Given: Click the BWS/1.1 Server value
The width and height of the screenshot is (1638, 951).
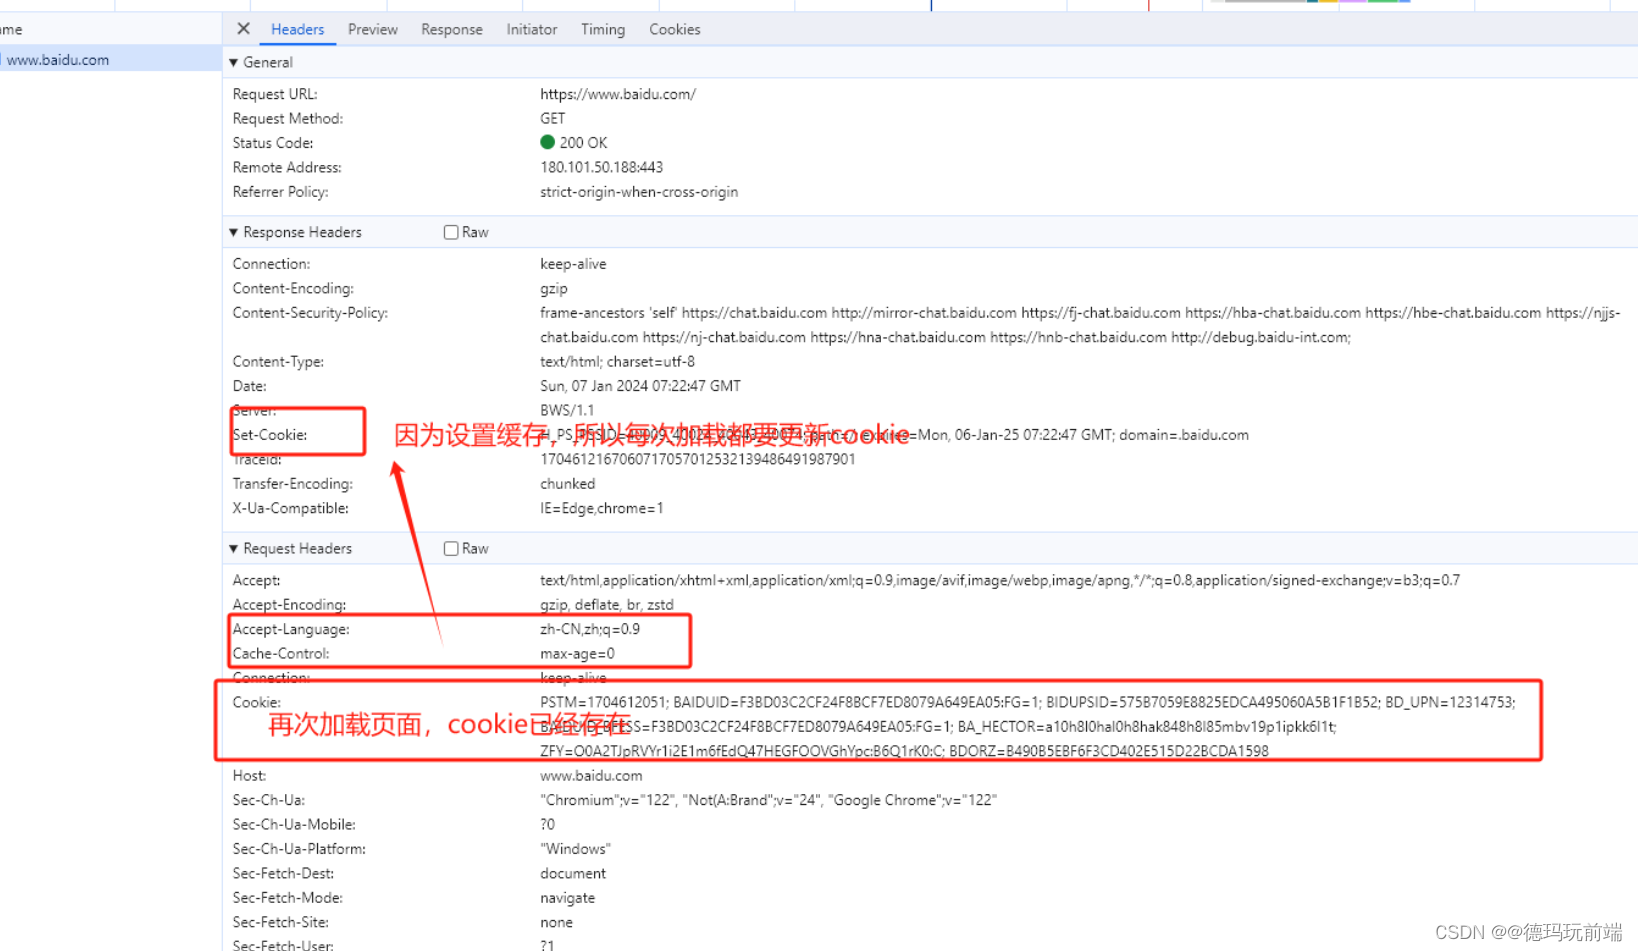Looking at the screenshot, I should (x=567, y=410).
